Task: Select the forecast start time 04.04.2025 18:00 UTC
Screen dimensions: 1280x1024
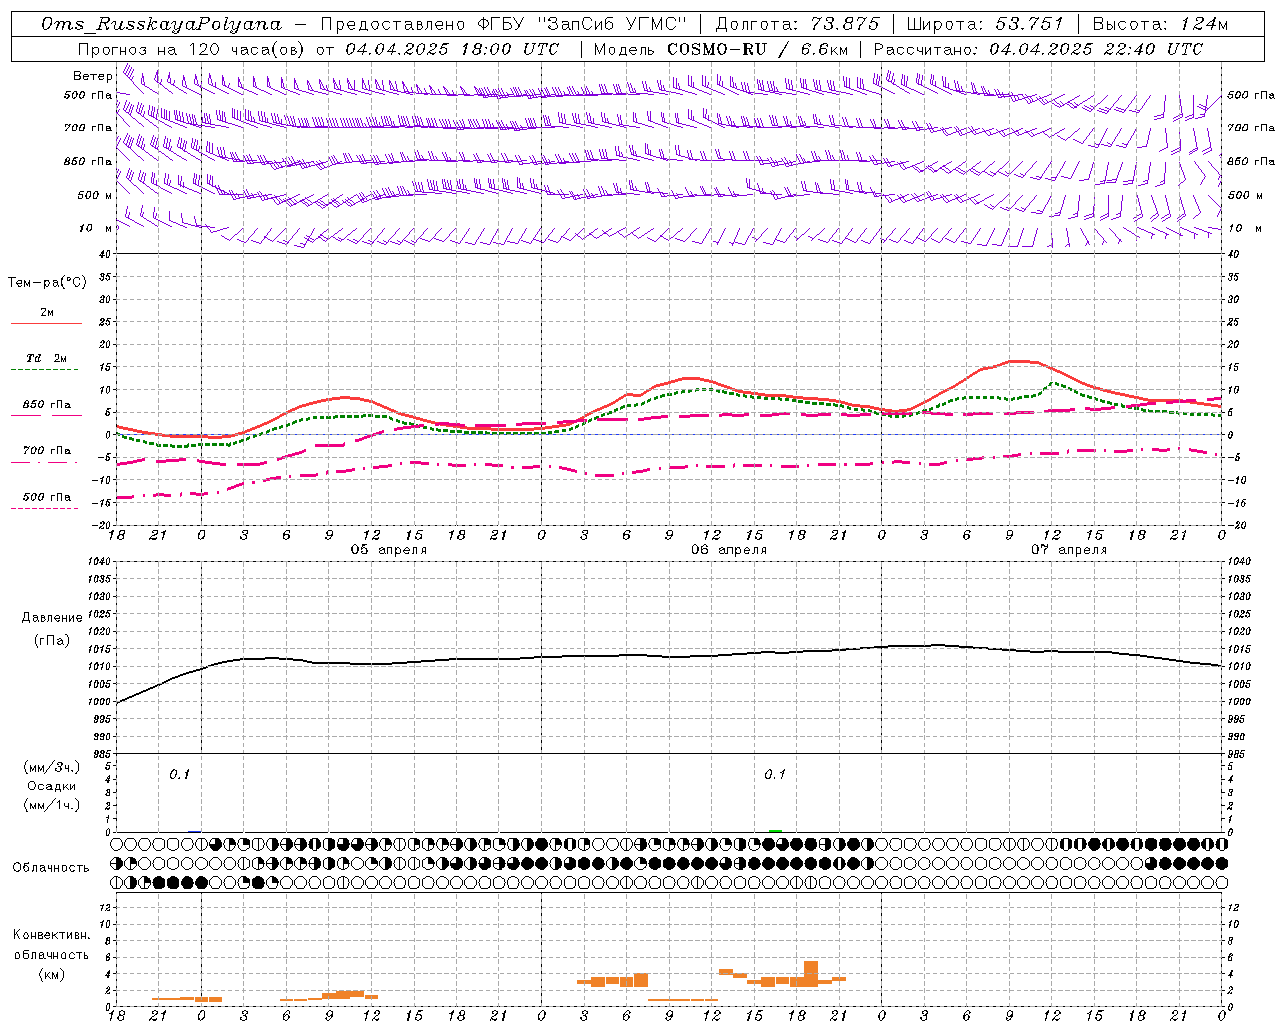Action: (x=452, y=49)
